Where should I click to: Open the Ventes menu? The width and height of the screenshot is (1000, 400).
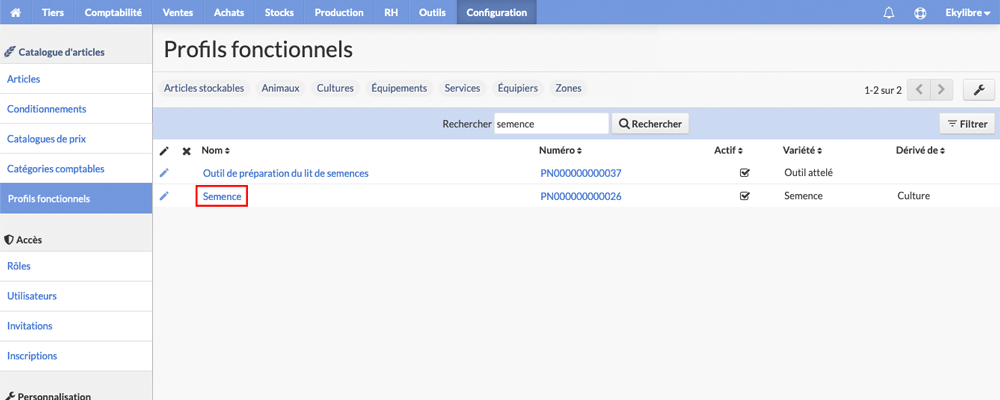[x=178, y=12]
